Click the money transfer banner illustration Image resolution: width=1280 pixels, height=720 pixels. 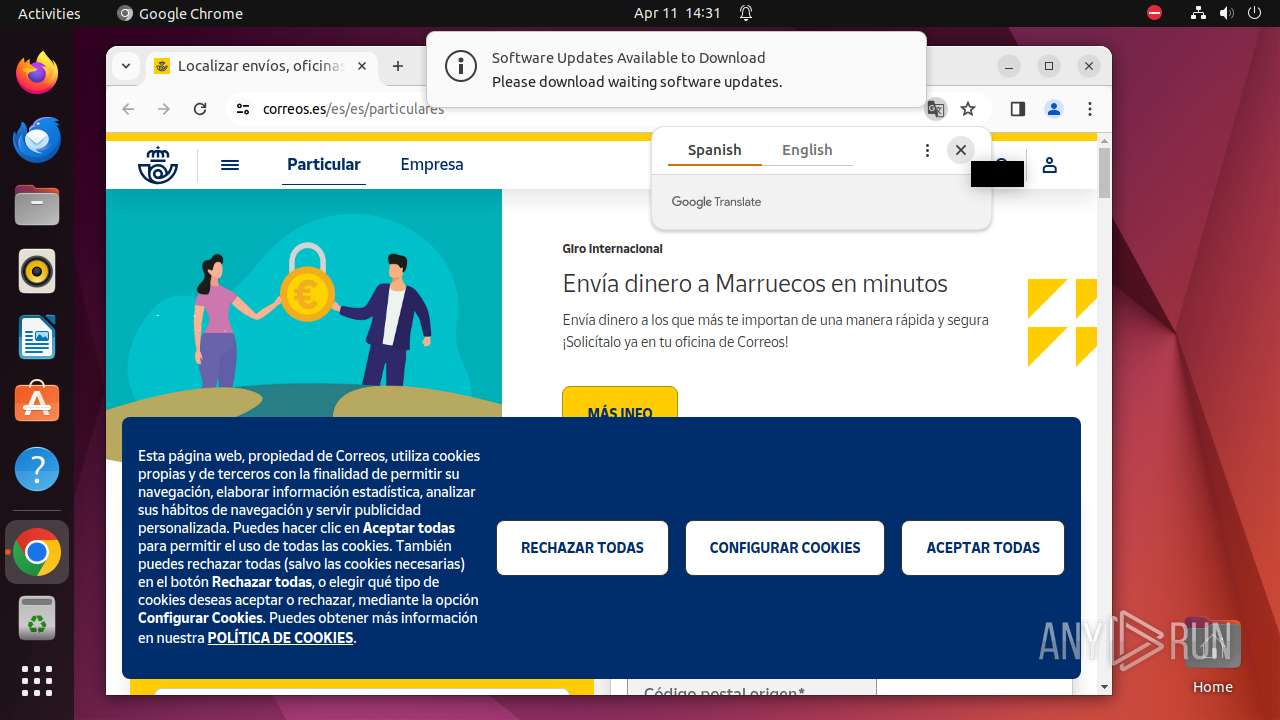coord(304,303)
